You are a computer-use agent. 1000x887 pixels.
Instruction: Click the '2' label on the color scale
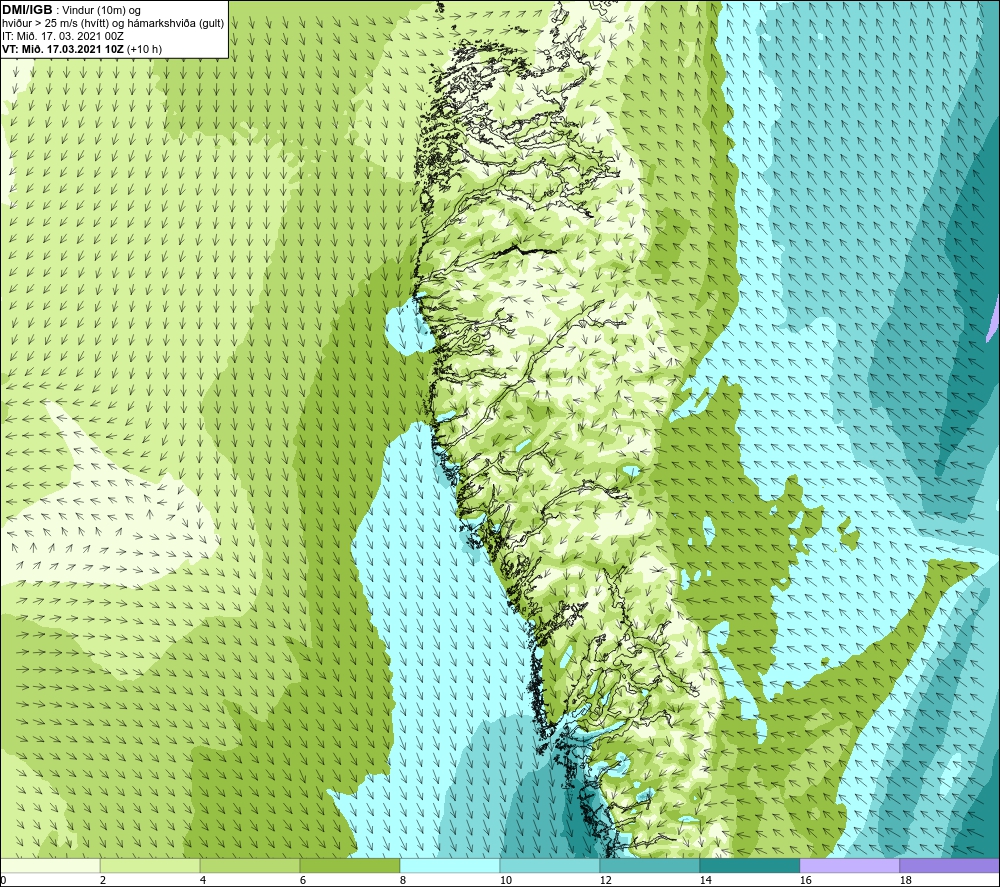[103, 880]
